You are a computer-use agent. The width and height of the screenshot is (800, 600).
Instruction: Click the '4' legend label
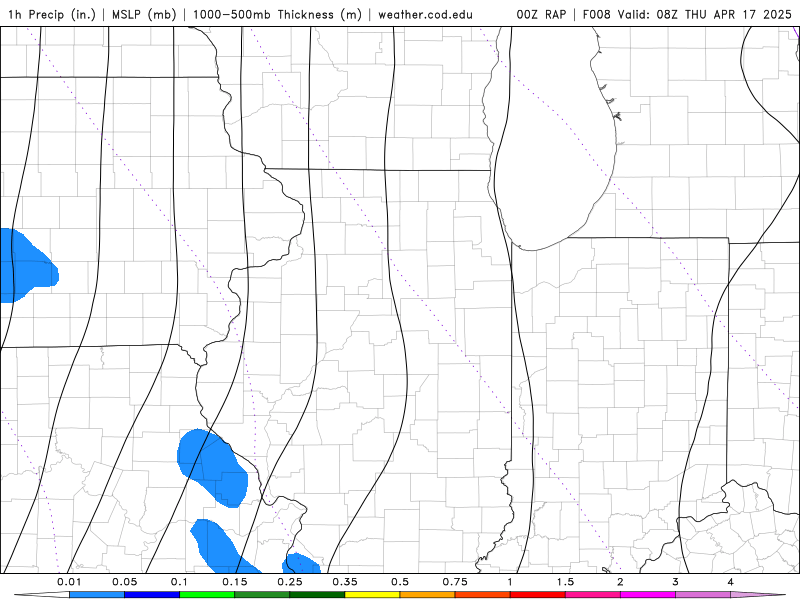click(x=731, y=582)
